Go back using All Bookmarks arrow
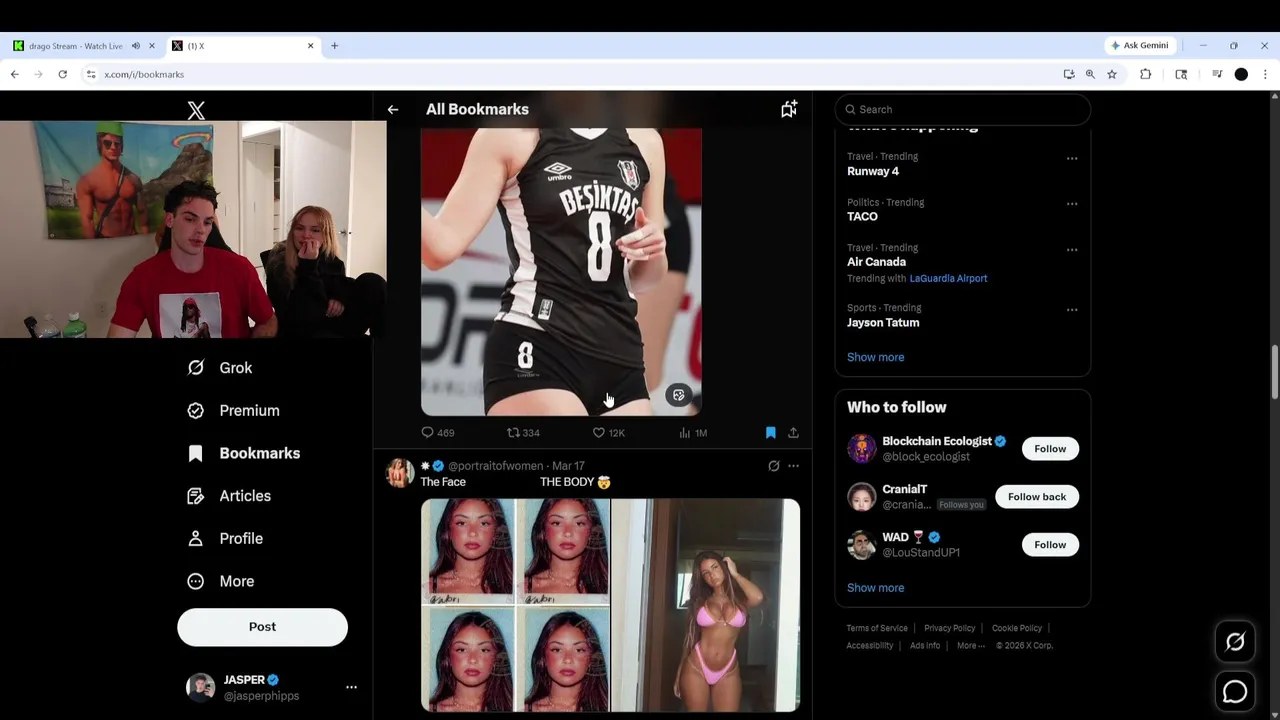The width and height of the screenshot is (1280, 720). click(x=393, y=110)
